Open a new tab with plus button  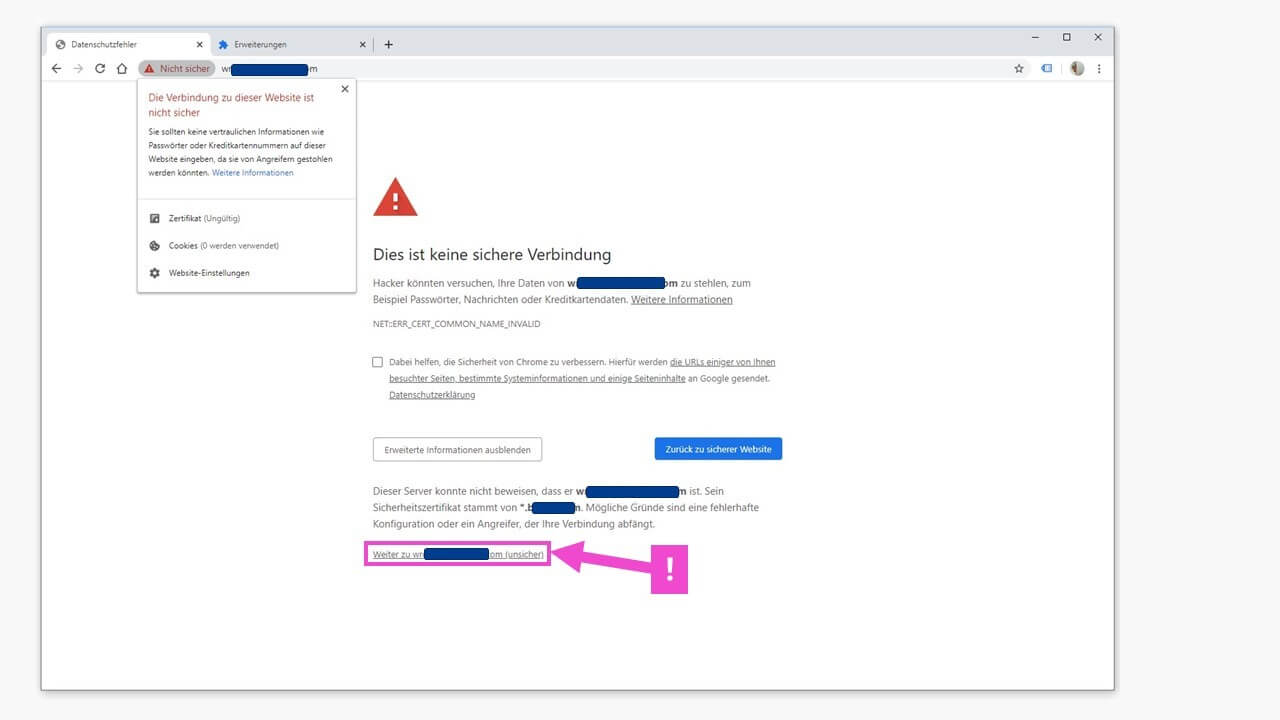click(389, 44)
